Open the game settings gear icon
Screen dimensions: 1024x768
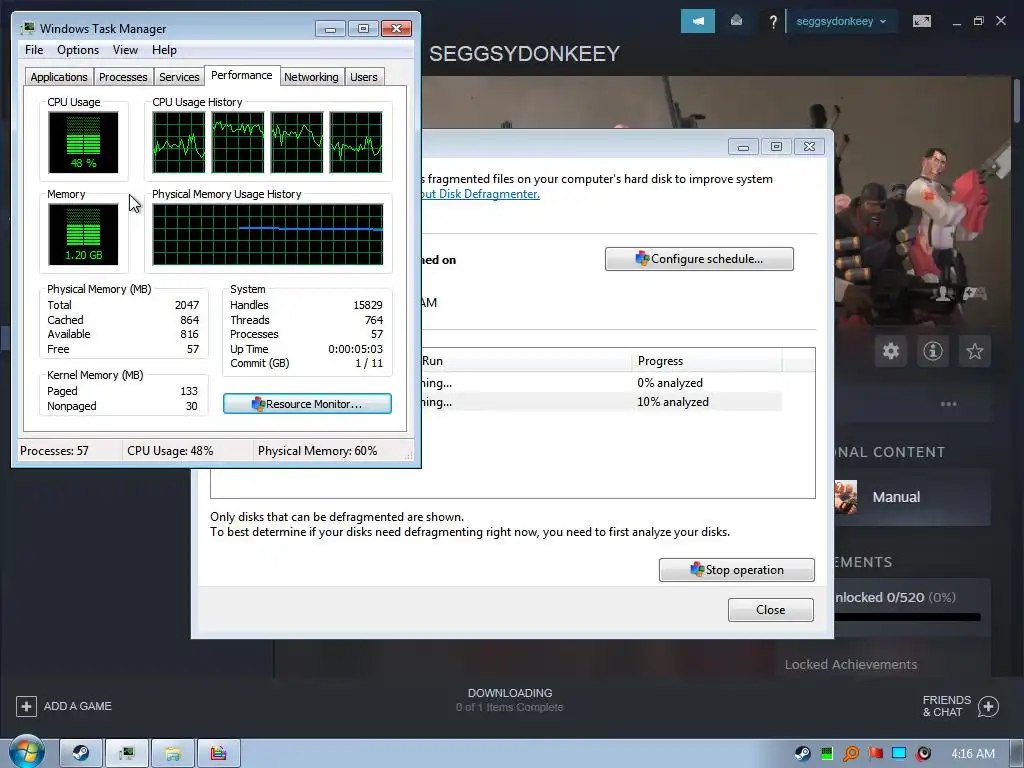coord(891,351)
